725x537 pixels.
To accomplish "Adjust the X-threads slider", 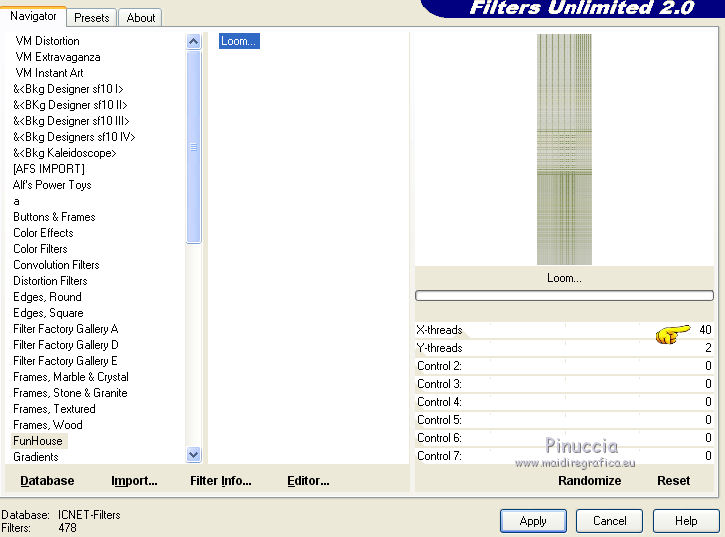I will 564,330.
